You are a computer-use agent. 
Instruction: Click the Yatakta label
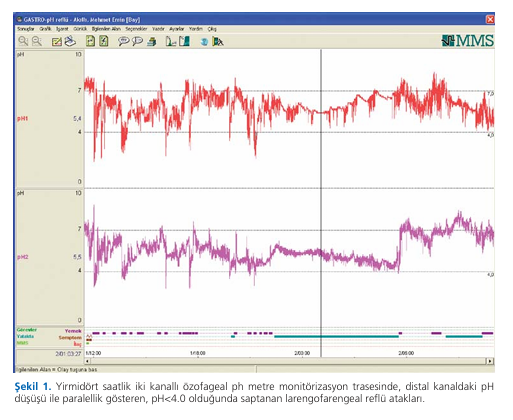[x=25, y=336]
